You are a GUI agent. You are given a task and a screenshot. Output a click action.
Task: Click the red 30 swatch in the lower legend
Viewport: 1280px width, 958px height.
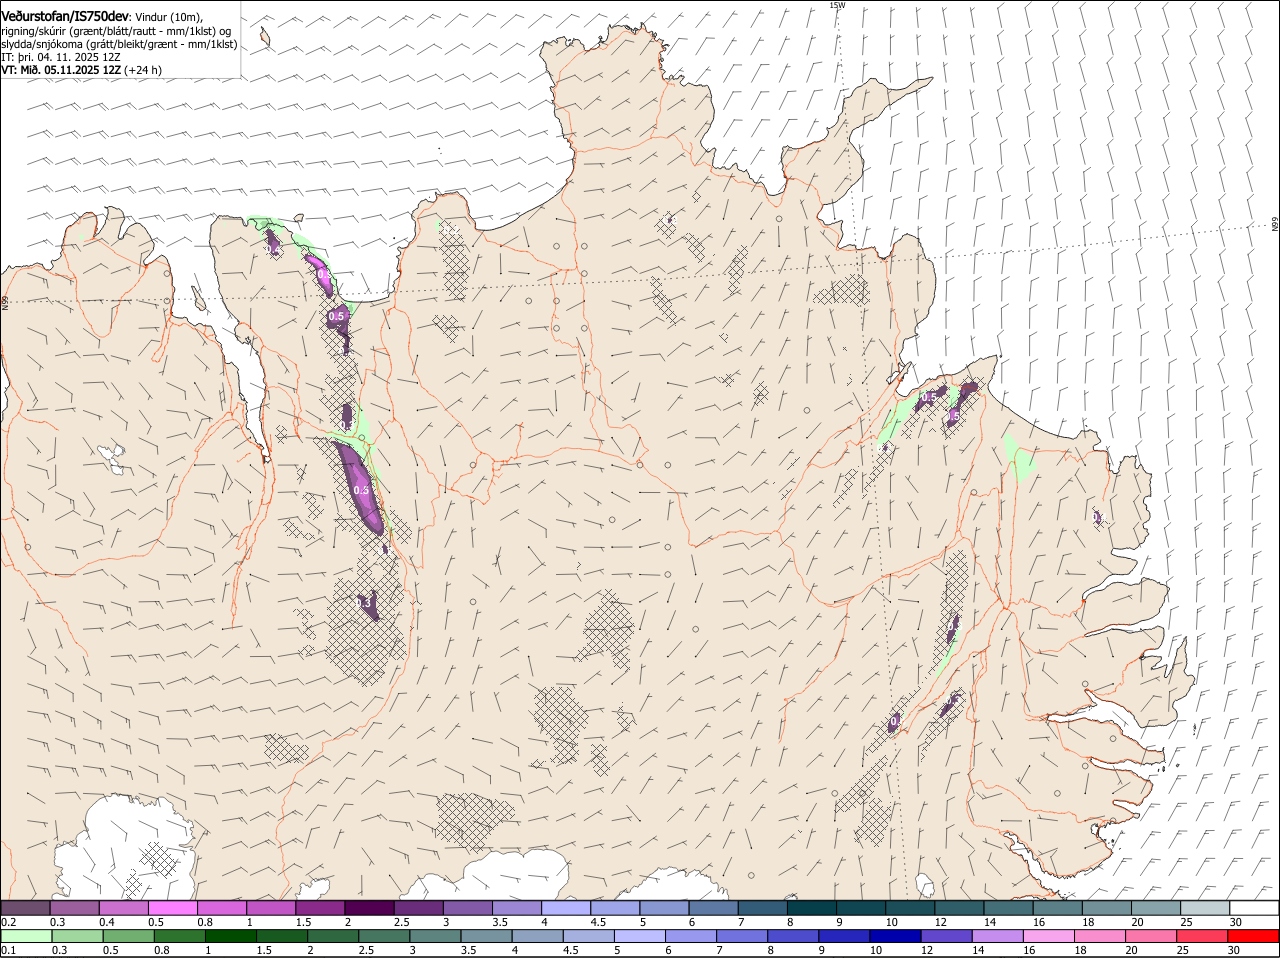(x=1253, y=937)
